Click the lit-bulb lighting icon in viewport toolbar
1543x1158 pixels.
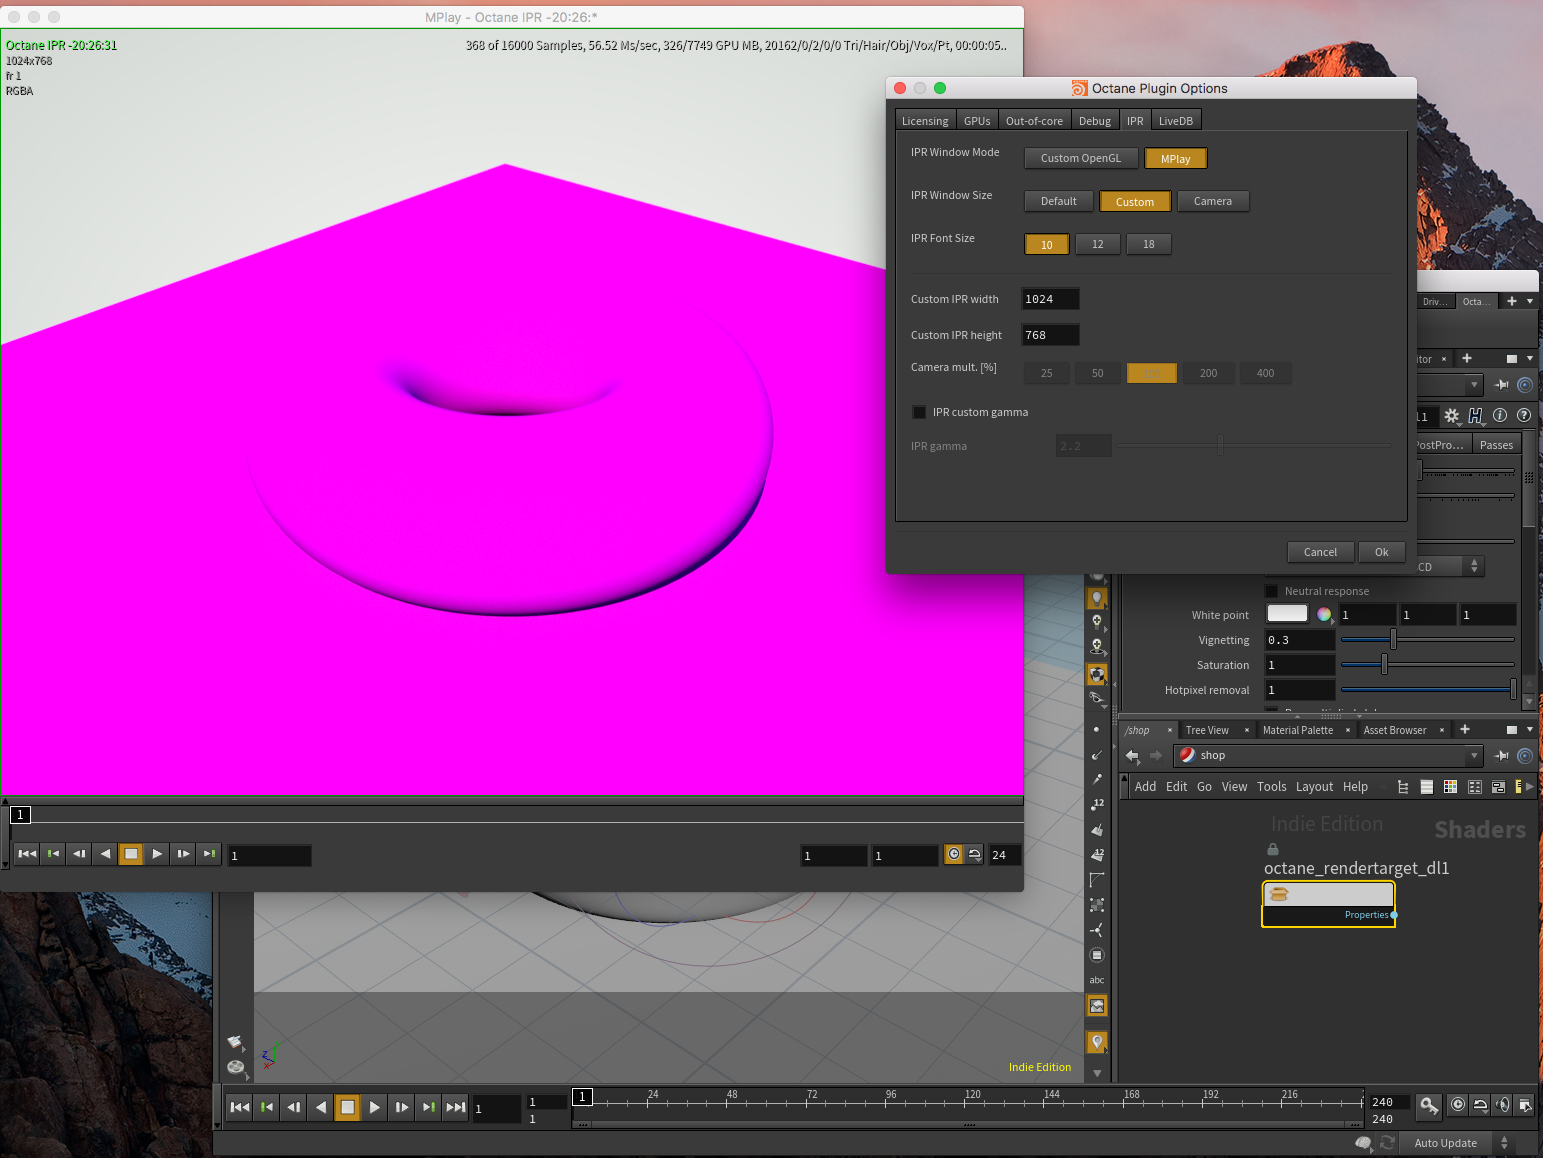pyautogui.click(x=1097, y=597)
